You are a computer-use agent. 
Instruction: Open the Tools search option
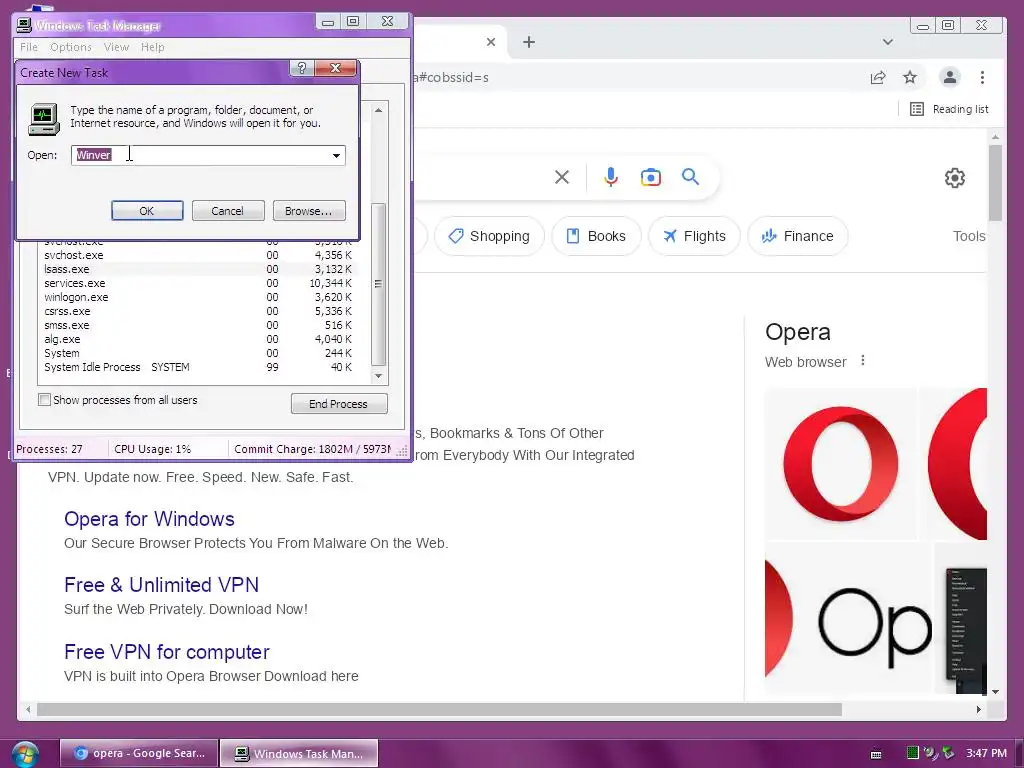[969, 236]
